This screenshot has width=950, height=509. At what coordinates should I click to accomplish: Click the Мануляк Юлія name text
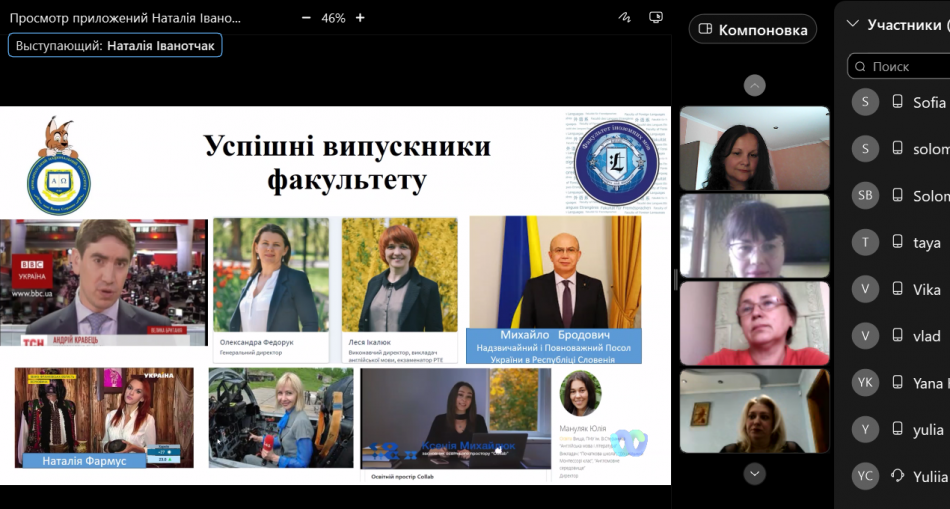(583, 428)
